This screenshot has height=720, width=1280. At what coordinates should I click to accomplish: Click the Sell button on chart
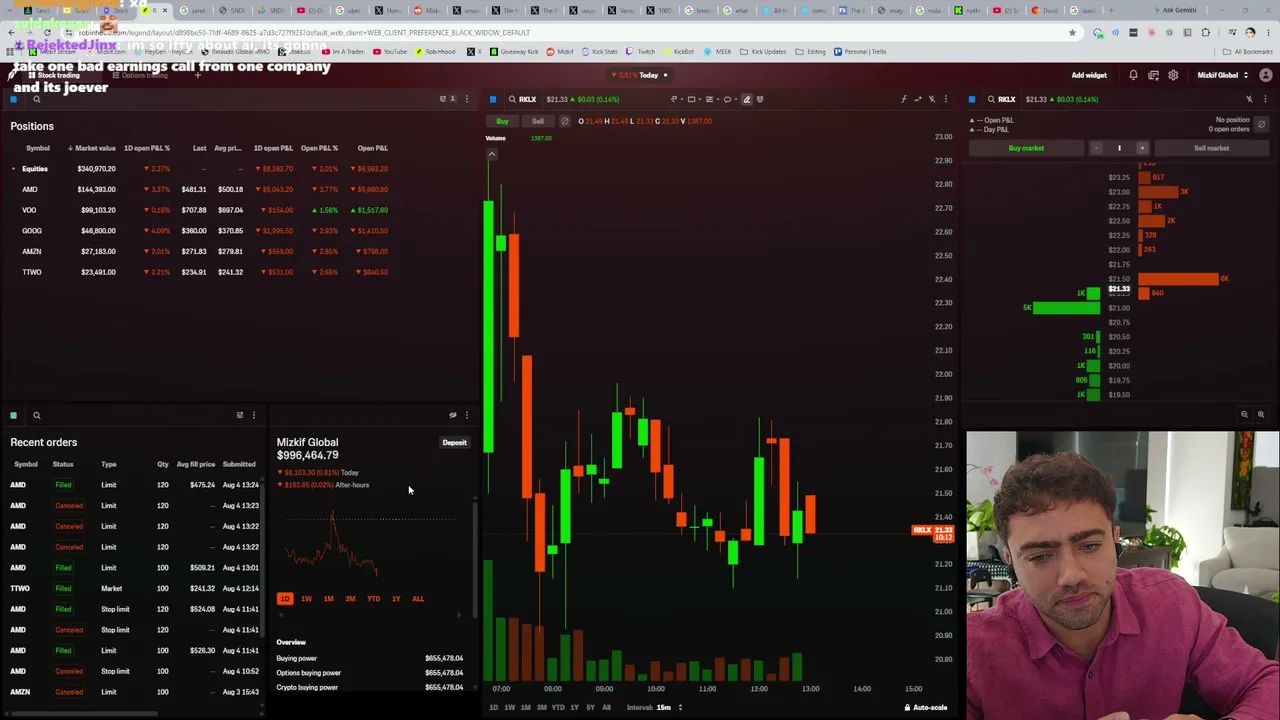pos(537,121)
